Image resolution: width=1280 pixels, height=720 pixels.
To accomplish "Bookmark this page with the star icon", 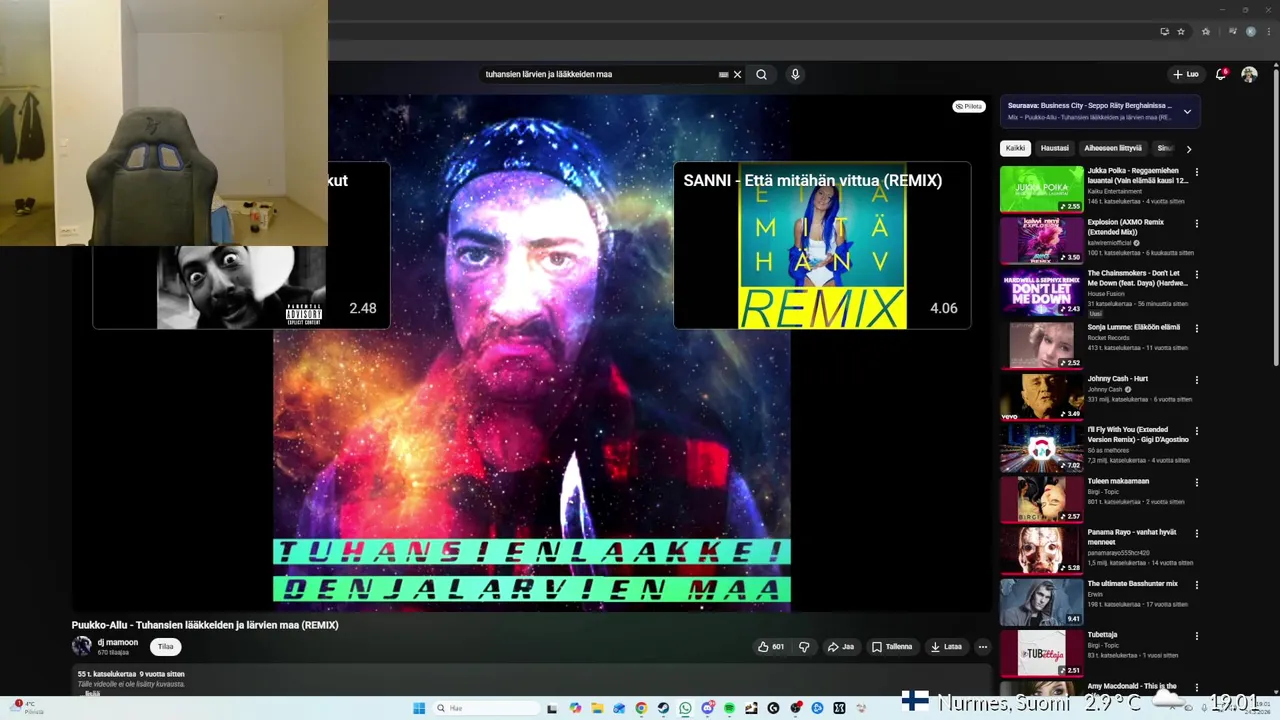I will (x=1181, y=31).
